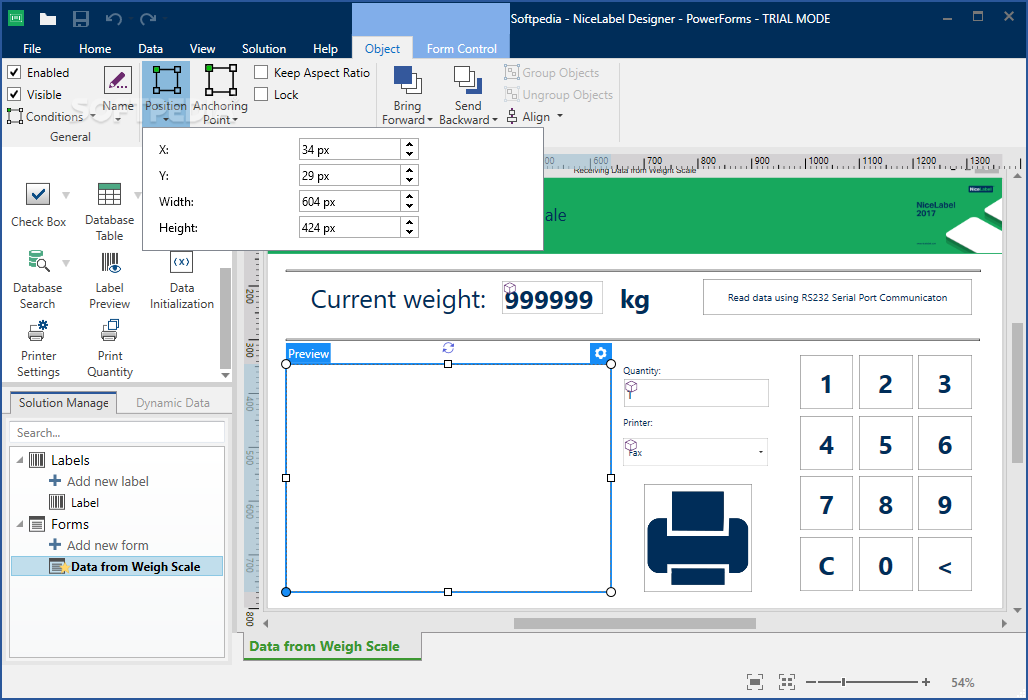Enable the Lock checkbox
The width and height of the screenshot is (1028, 700).
[261, 94]
